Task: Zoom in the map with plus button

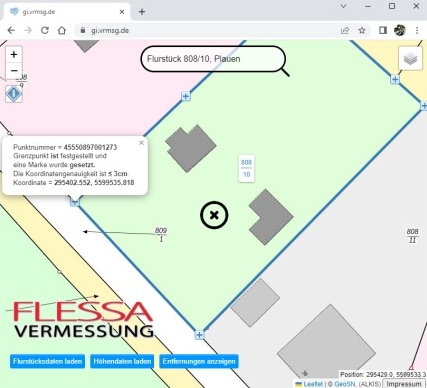Action: pos(14,54)
